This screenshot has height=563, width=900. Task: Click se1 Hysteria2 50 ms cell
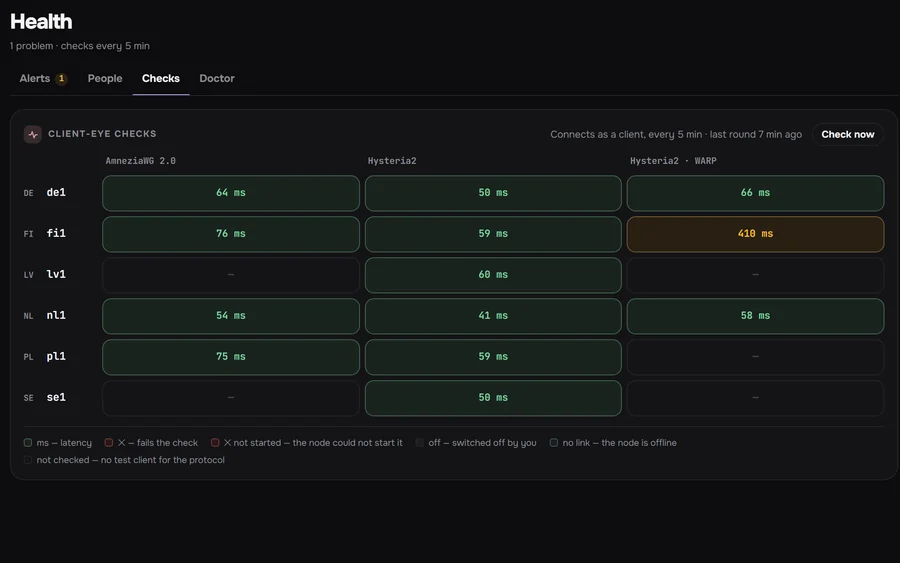(x=493, y=398)
